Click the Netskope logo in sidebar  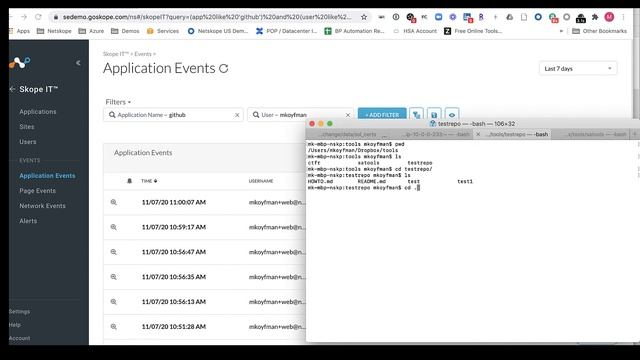click(x=20, y=63)
